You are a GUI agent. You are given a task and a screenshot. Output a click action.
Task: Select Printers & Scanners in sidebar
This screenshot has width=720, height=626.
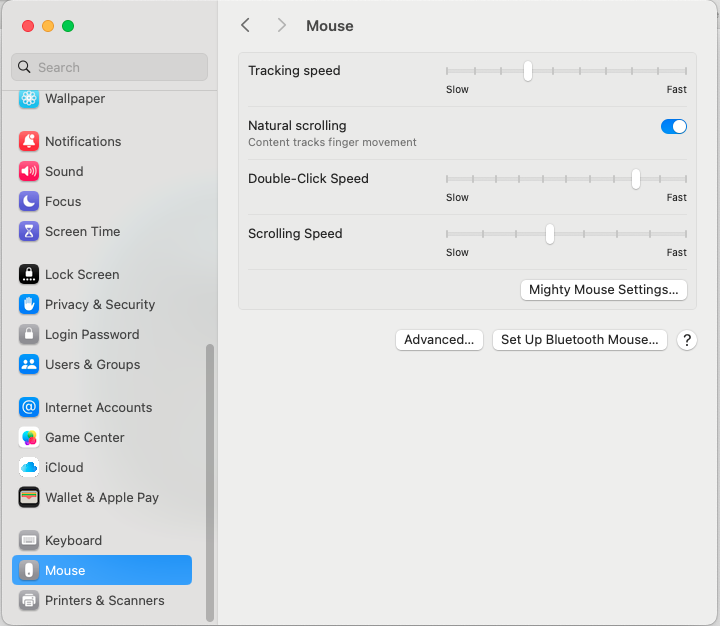(x=102, y=600)
